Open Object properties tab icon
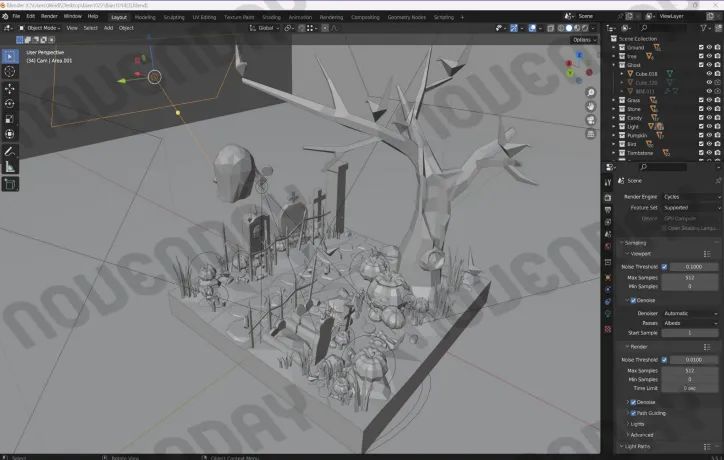 (608, 278)
